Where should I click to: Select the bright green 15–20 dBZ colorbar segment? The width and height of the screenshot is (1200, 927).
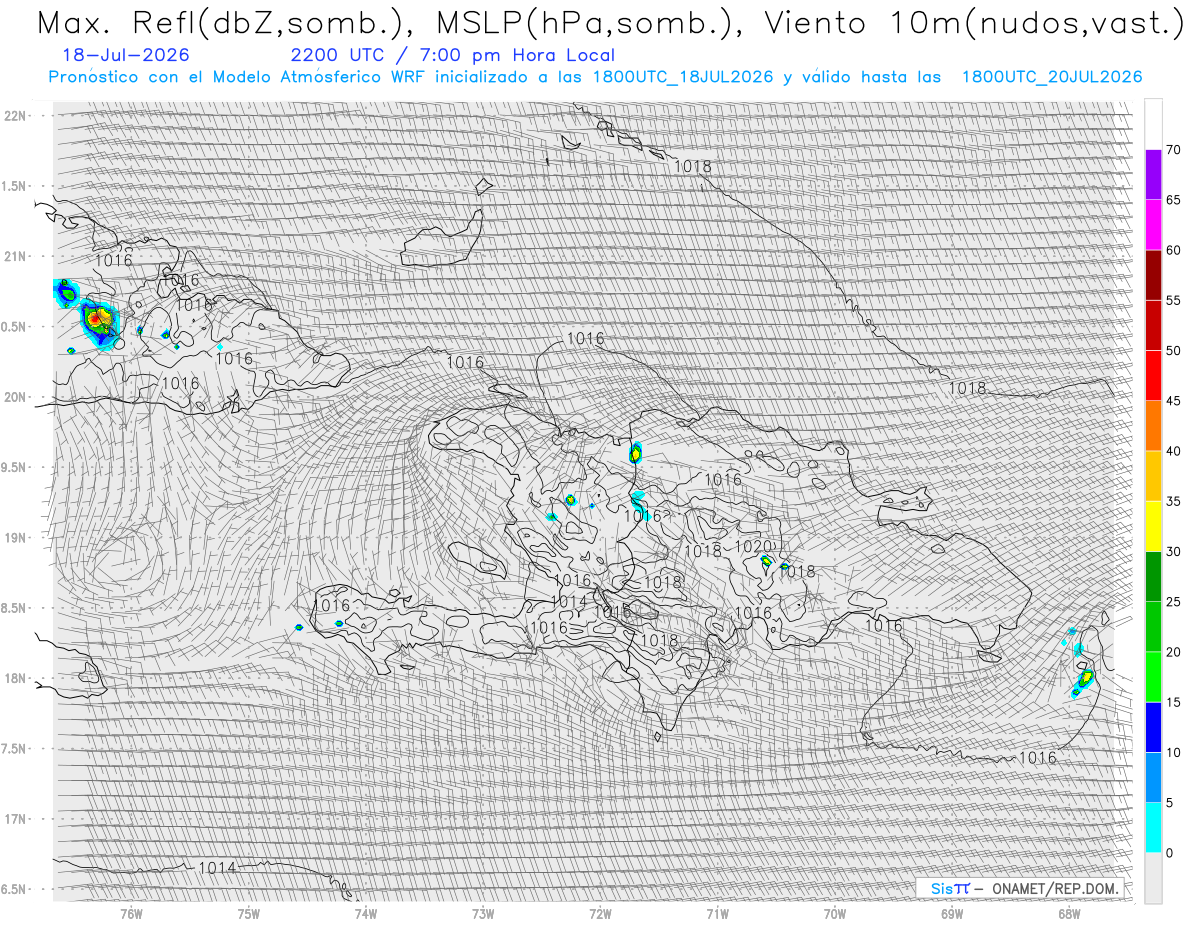pos(1153,677)
